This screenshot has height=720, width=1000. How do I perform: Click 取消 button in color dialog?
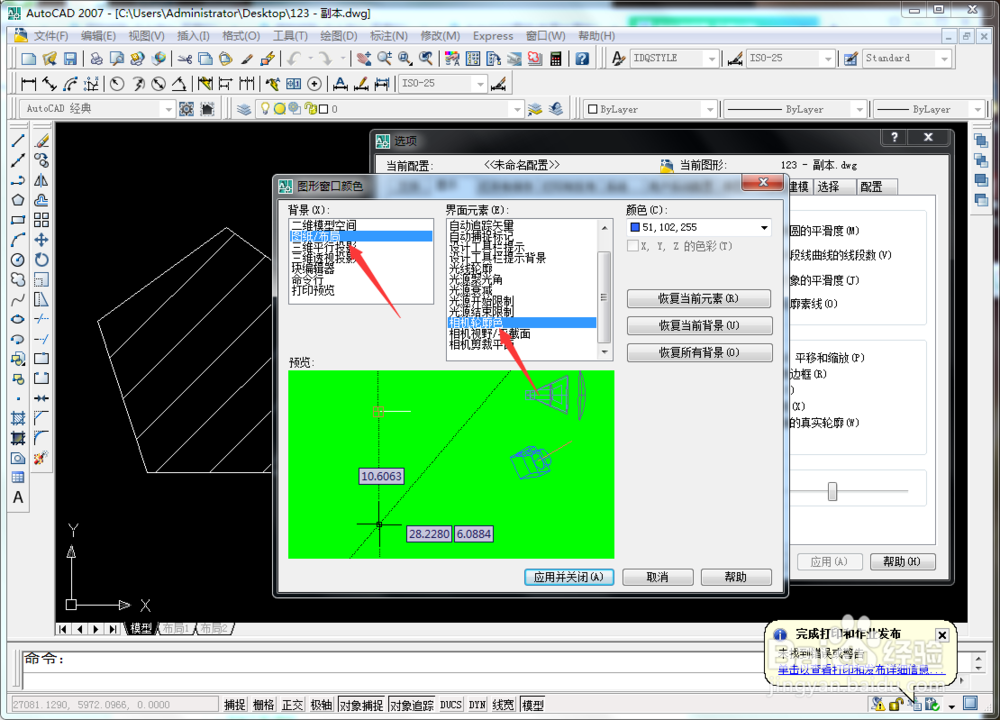(658, 577)
